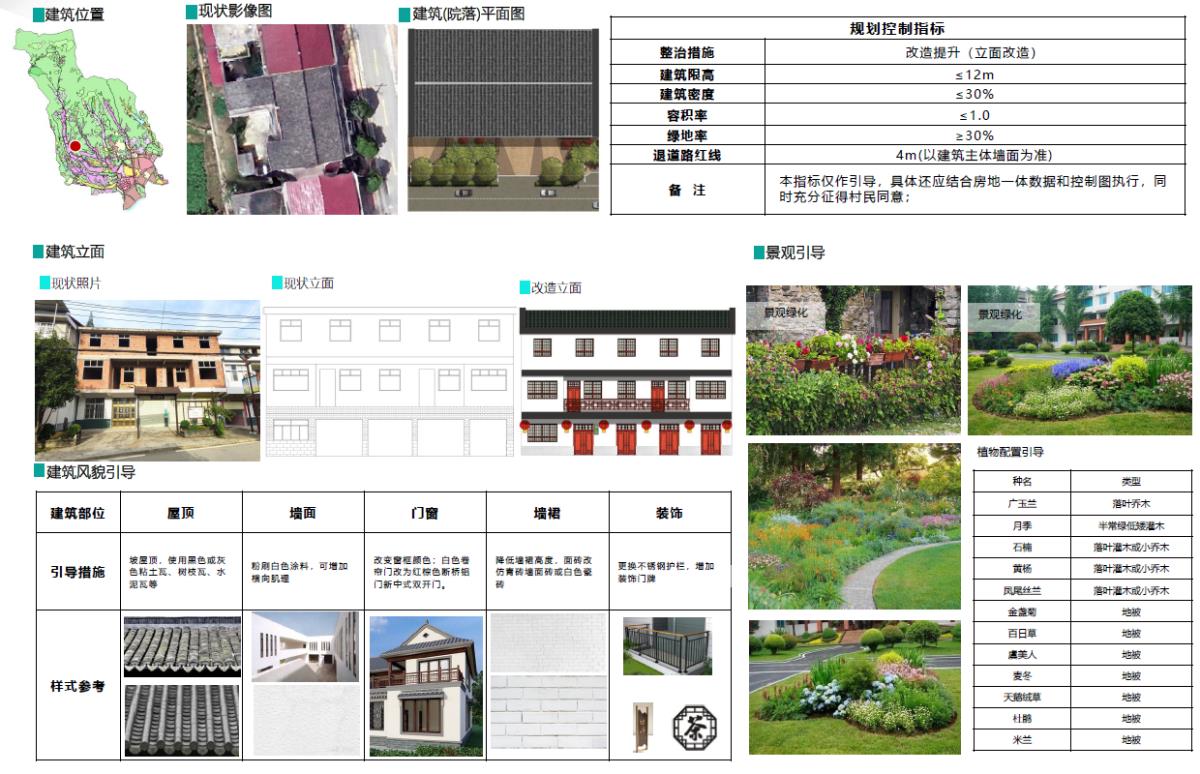Image resolution: width=1200 pixels, height=774 pixels.
Task: Click the teal marker beside 景观引导 heading
Action: (758, 254)
